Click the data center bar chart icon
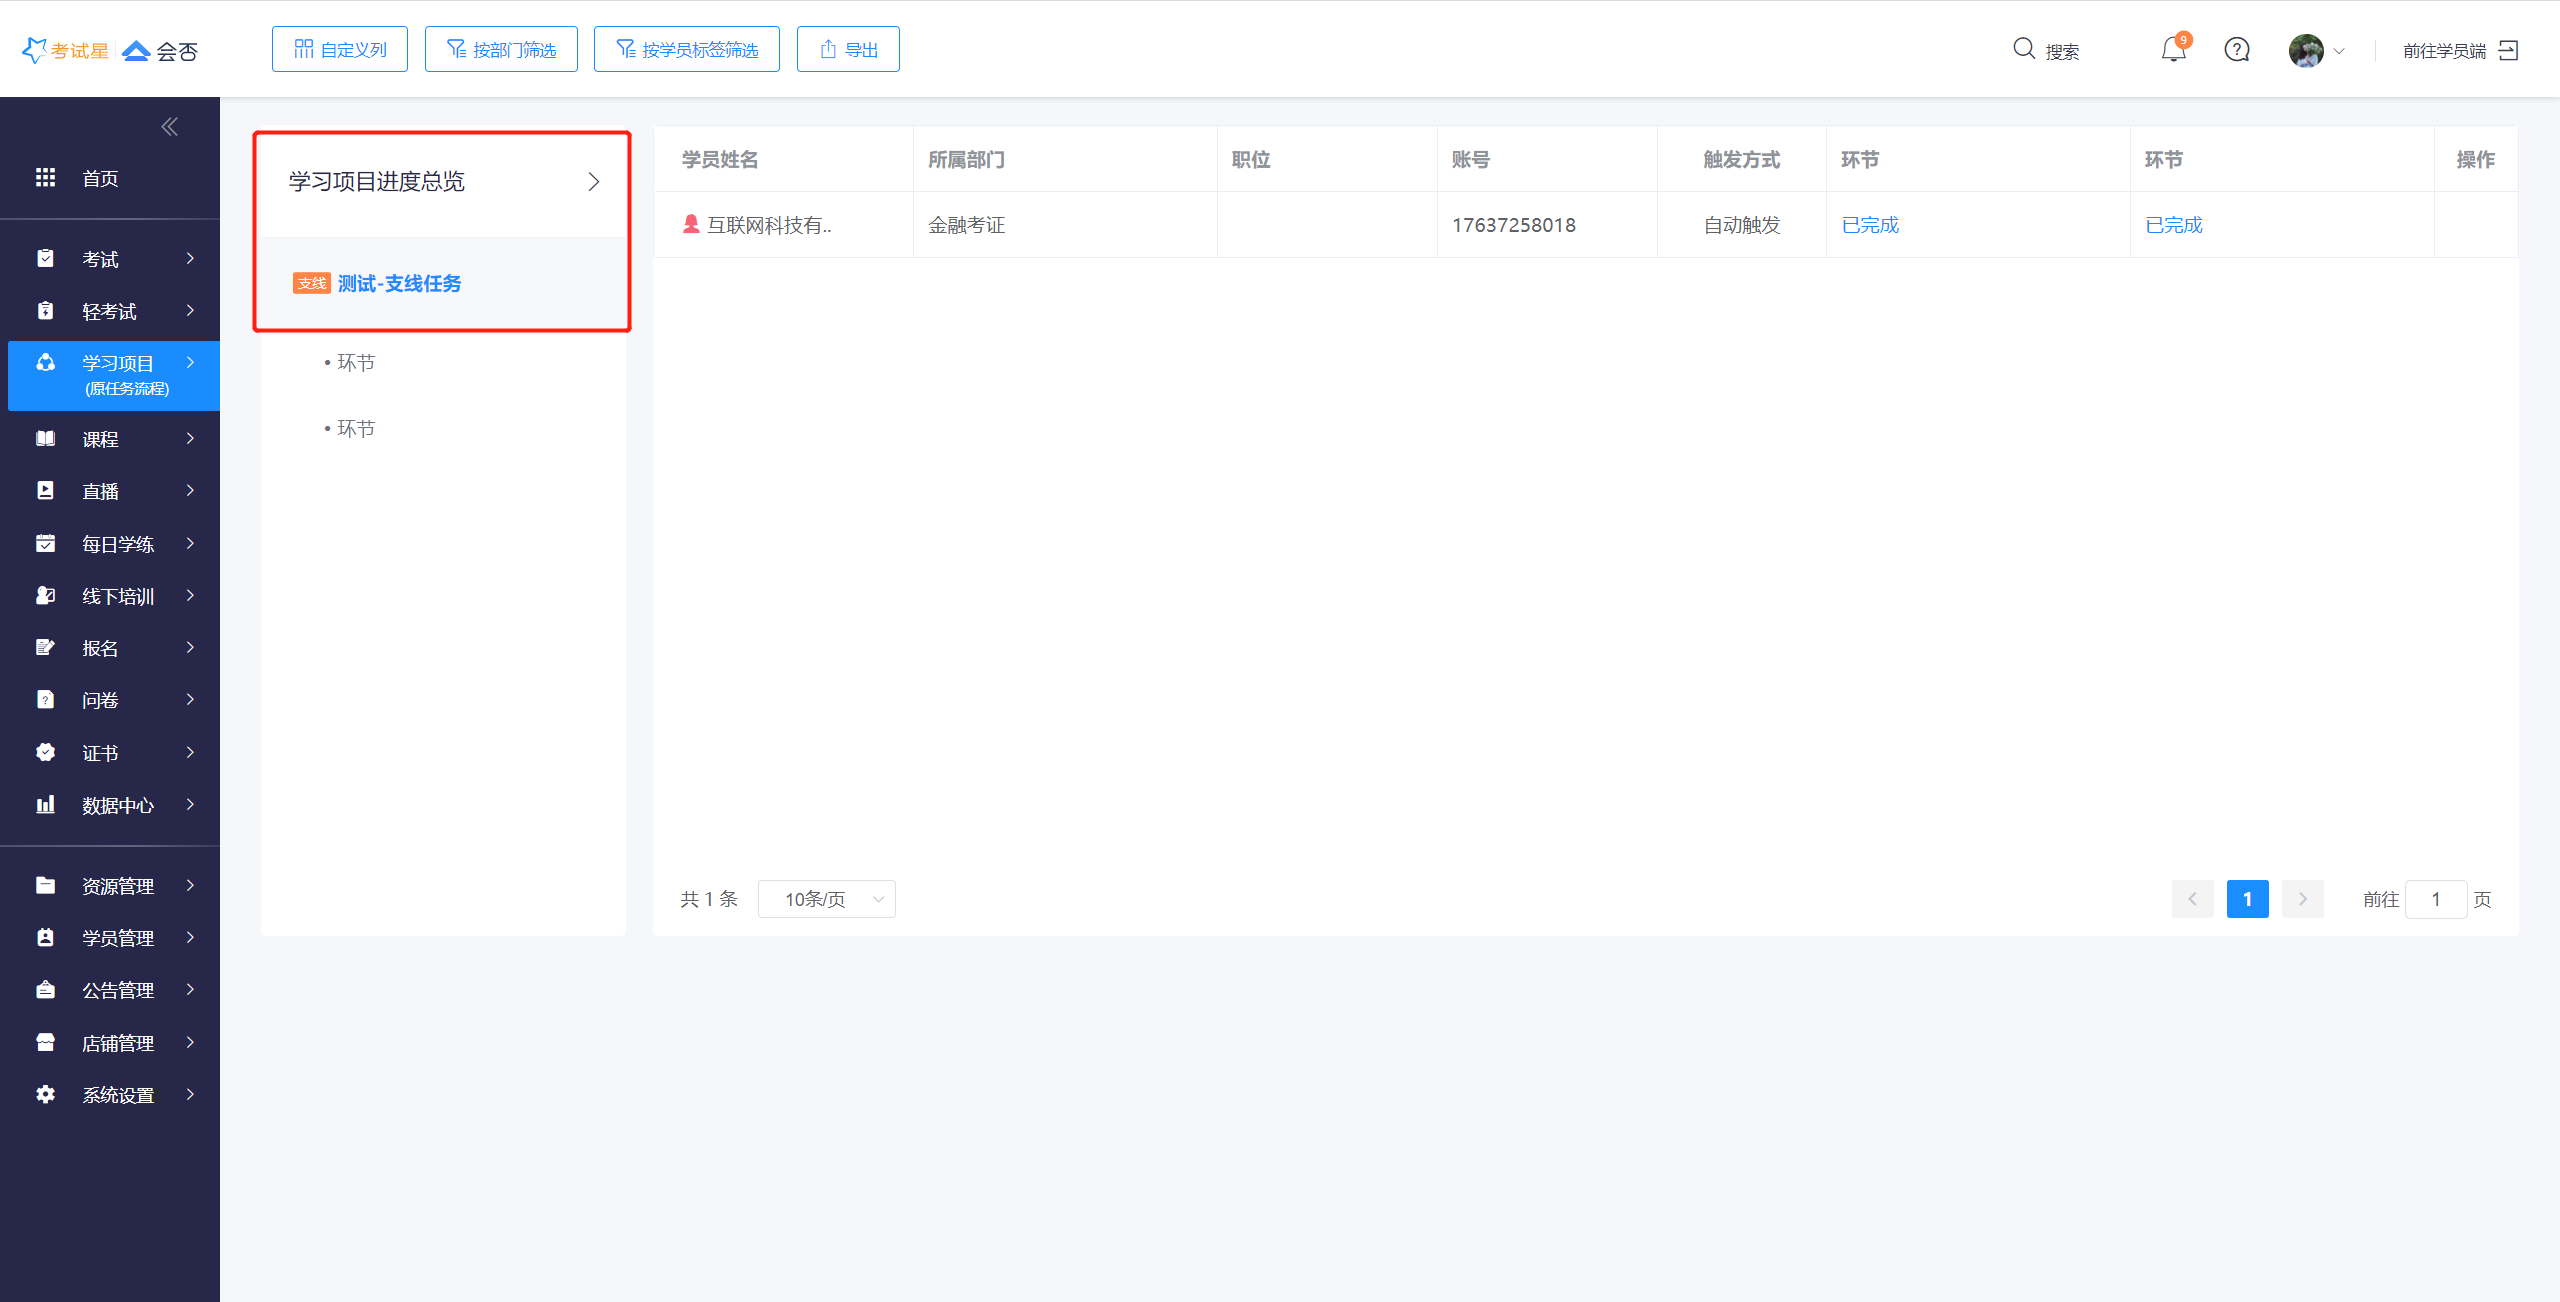Image resolution: width=2560 pixels, height=1302 pixels. pyautogui.click(x=46, y=805)
